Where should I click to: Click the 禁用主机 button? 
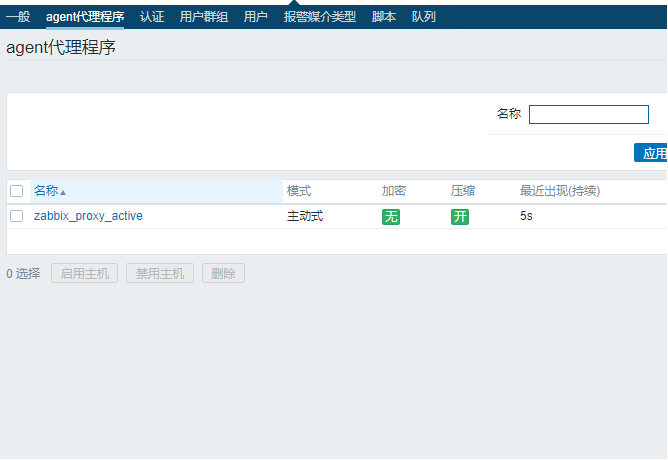[x=160, y=273]
